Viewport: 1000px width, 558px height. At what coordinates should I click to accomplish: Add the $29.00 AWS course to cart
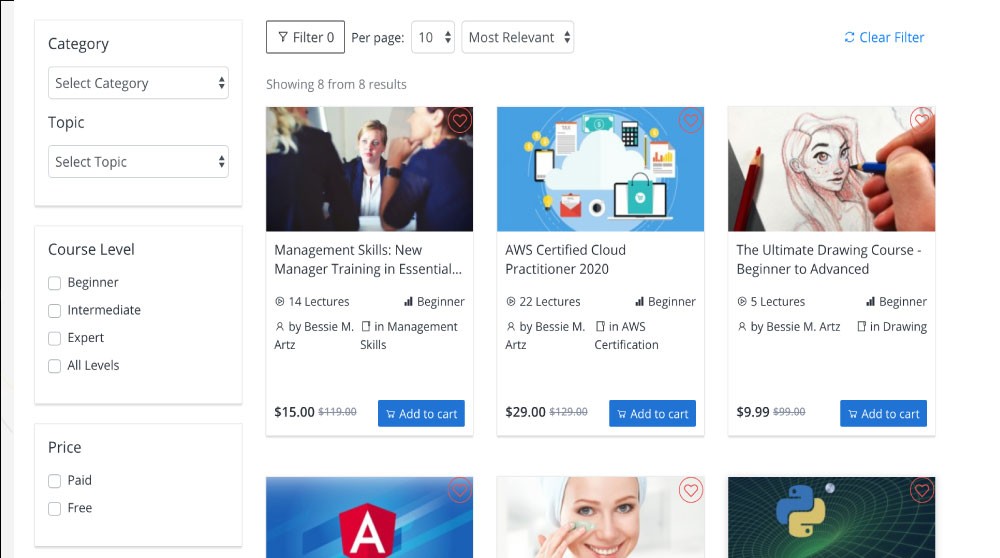click(x=652, y=414)
